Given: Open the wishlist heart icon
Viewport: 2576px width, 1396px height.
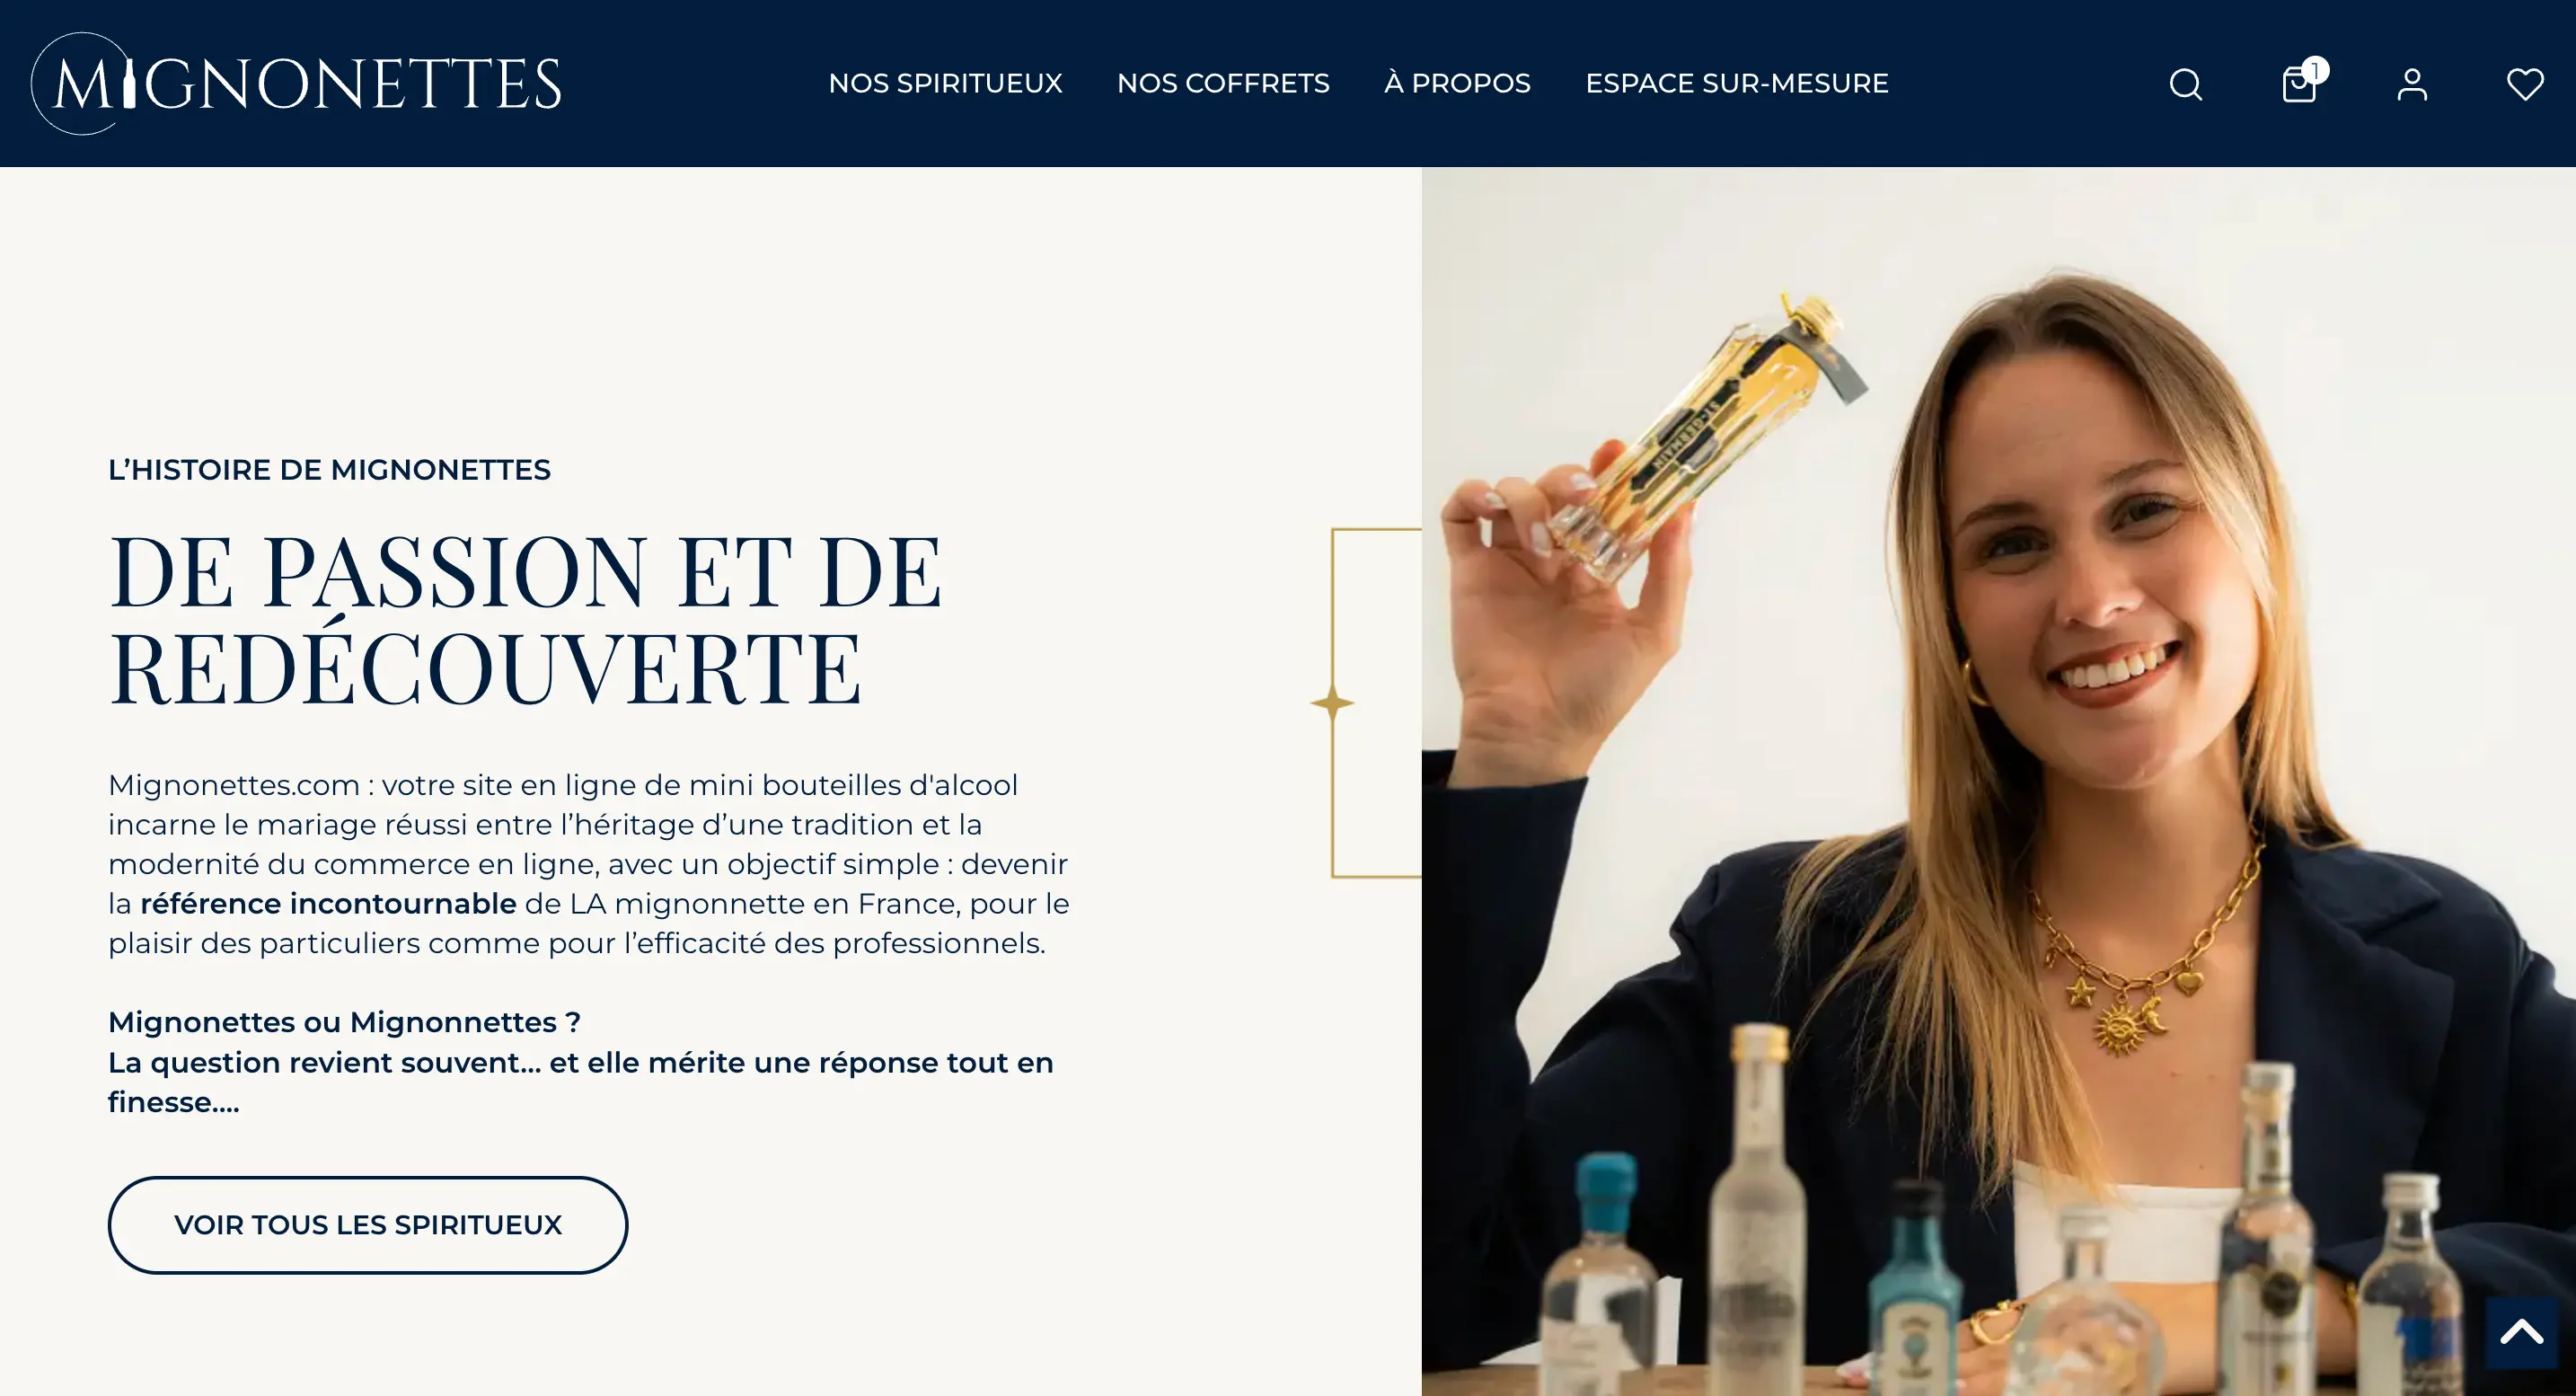Looking at the screenshot, I should 2525,84.
